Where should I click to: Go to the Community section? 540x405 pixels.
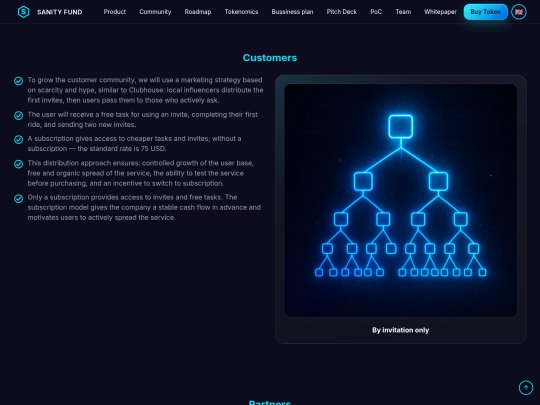[x=155, y=12]
